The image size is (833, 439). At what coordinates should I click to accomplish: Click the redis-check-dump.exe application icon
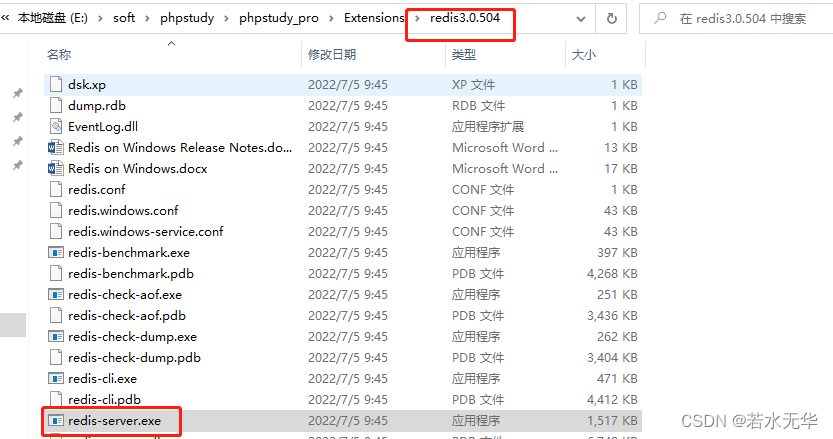56,336
